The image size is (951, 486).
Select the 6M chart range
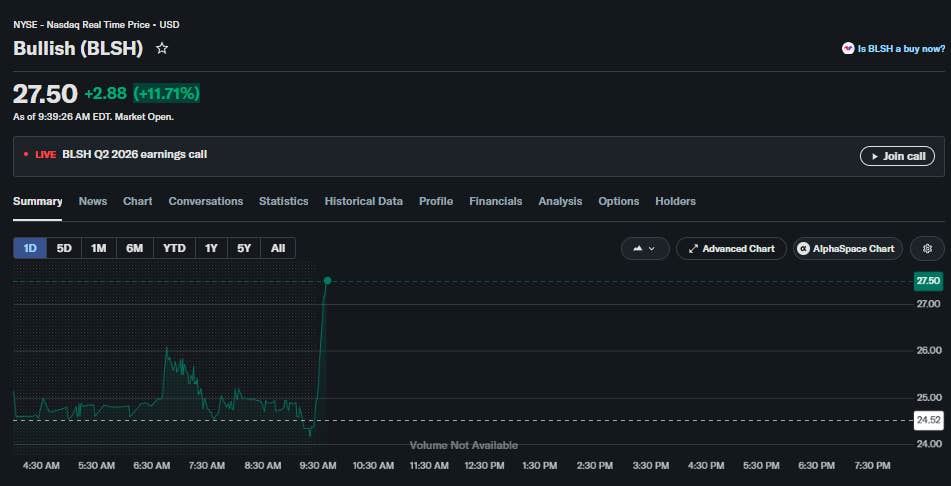134,248
